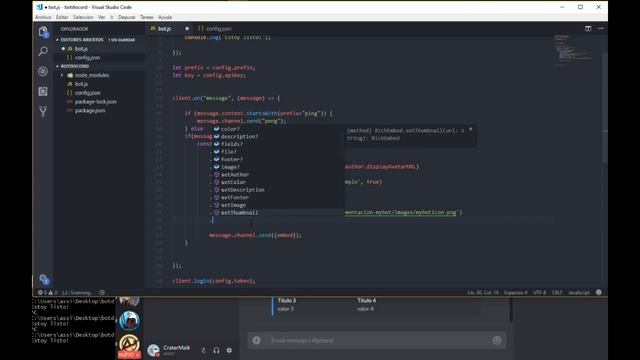The width and height of the screenshot is (640, 360).
Task: Open the Extensions view in activity bar
Action: tap(43, 91)
